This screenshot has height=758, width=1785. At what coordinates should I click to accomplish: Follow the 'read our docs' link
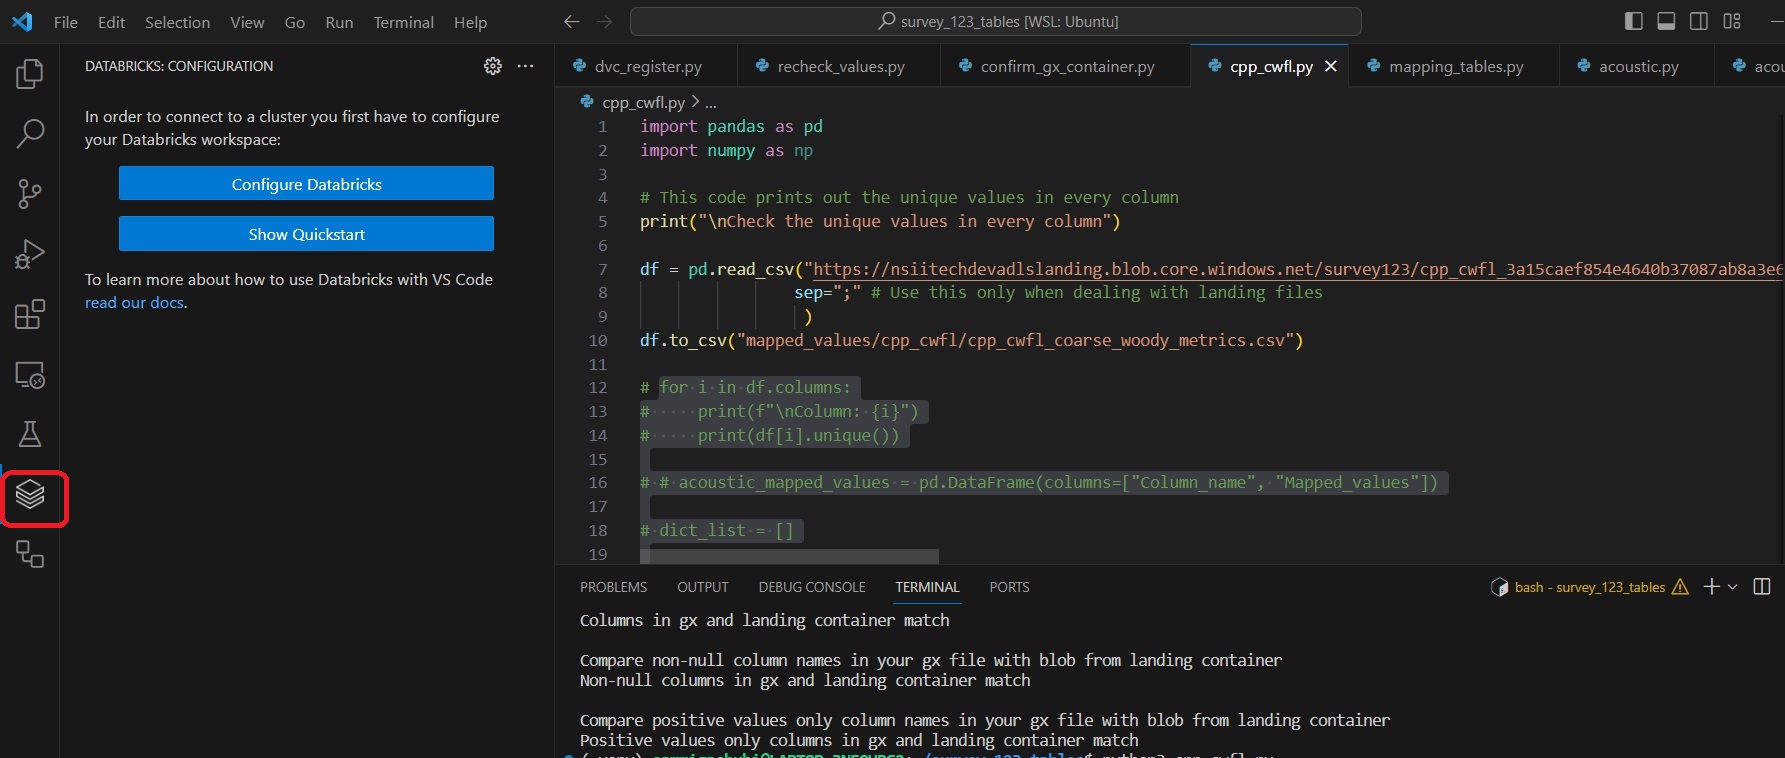click(x=134, y=302)
